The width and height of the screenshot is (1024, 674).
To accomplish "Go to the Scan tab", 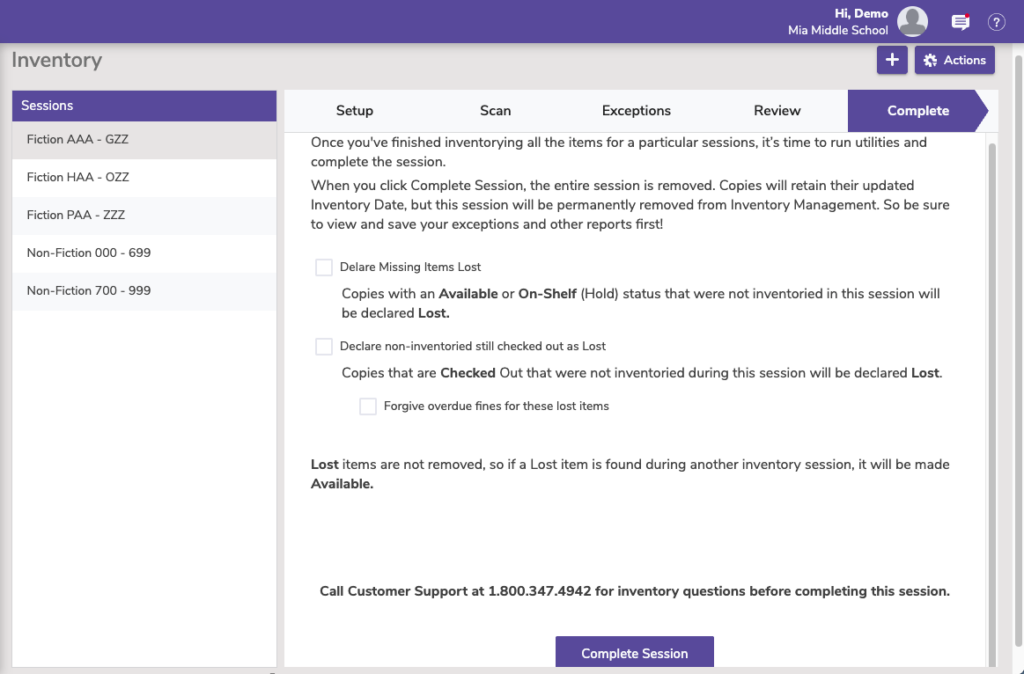I will pos(496,111).
